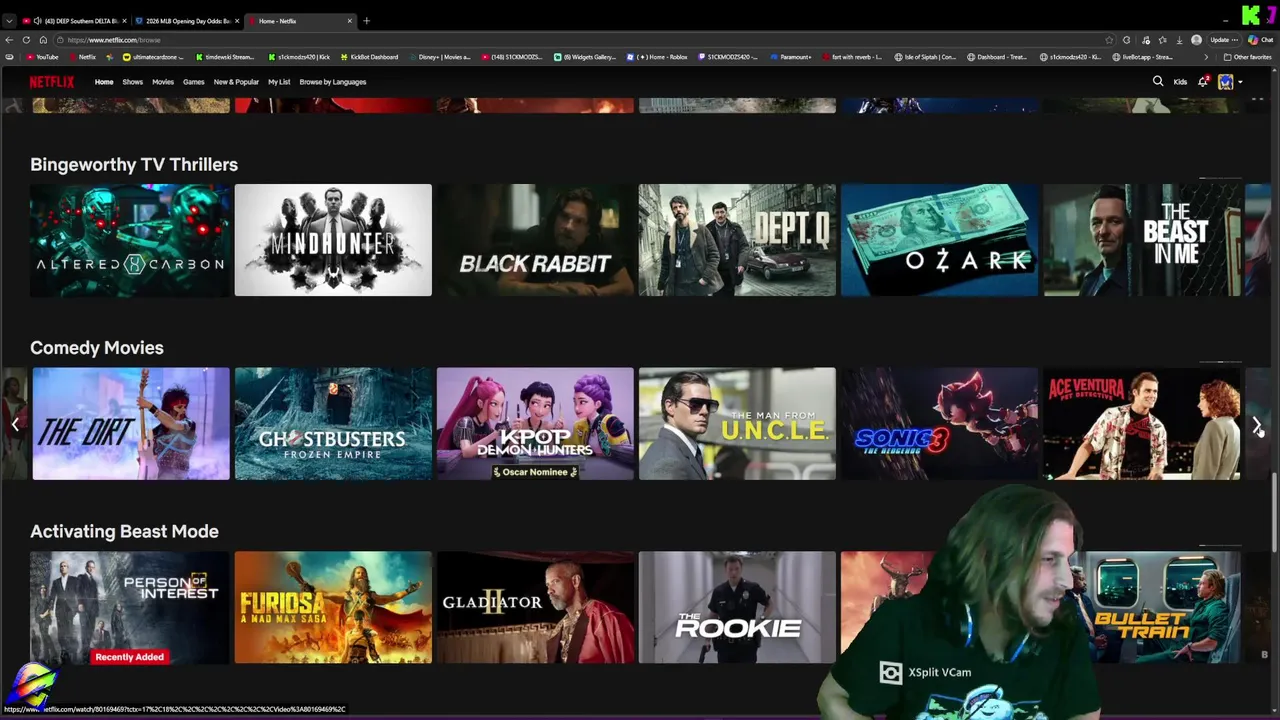1280x720 pixels.
Task: Open The Dirt movie thumbnail
Action: click(131, 424)
